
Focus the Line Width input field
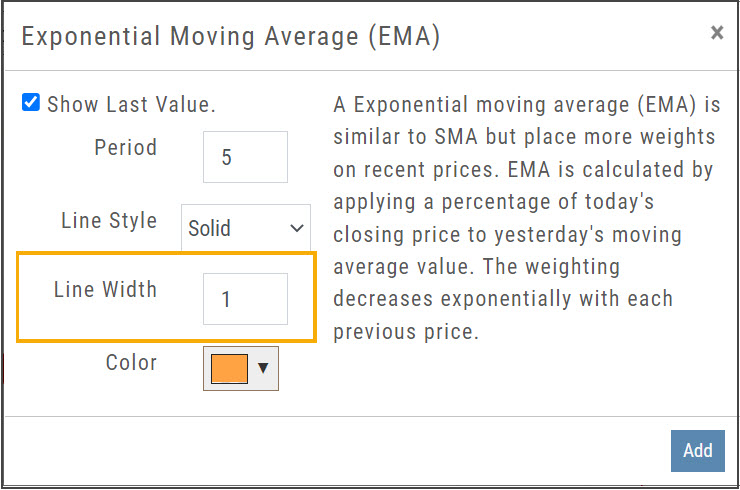[245, 299]
